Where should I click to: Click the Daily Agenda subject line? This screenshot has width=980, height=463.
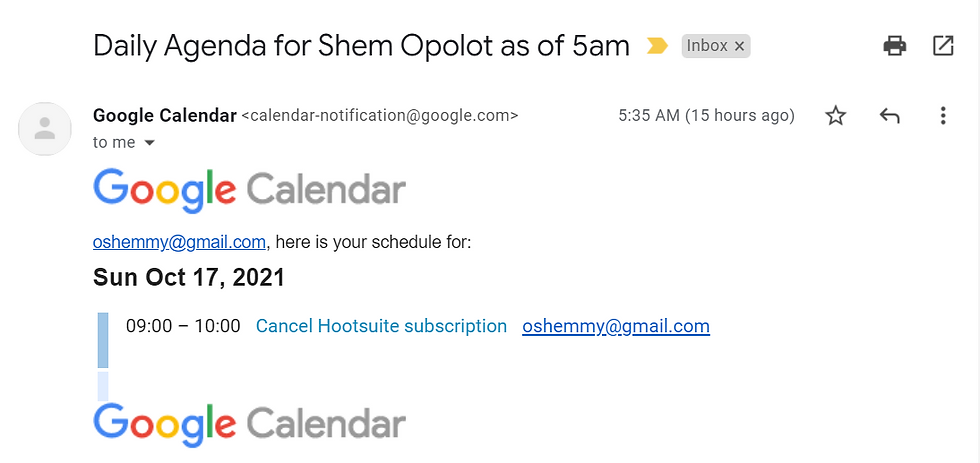point(361,46)
